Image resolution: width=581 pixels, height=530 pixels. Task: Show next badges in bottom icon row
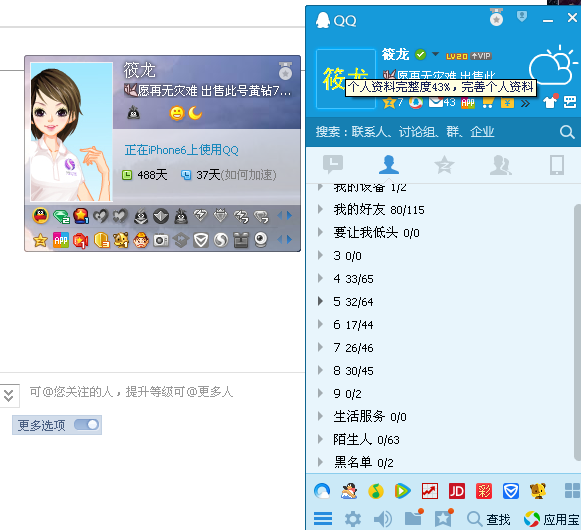coord(289,240)
